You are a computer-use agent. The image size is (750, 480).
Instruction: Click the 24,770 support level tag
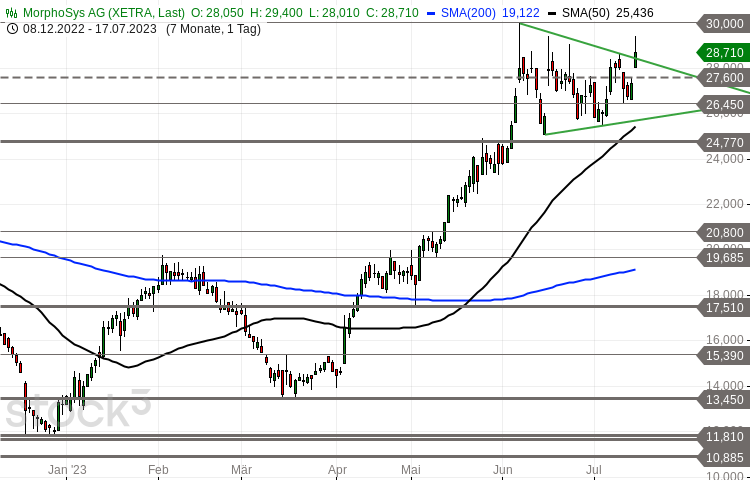point(724,142)
